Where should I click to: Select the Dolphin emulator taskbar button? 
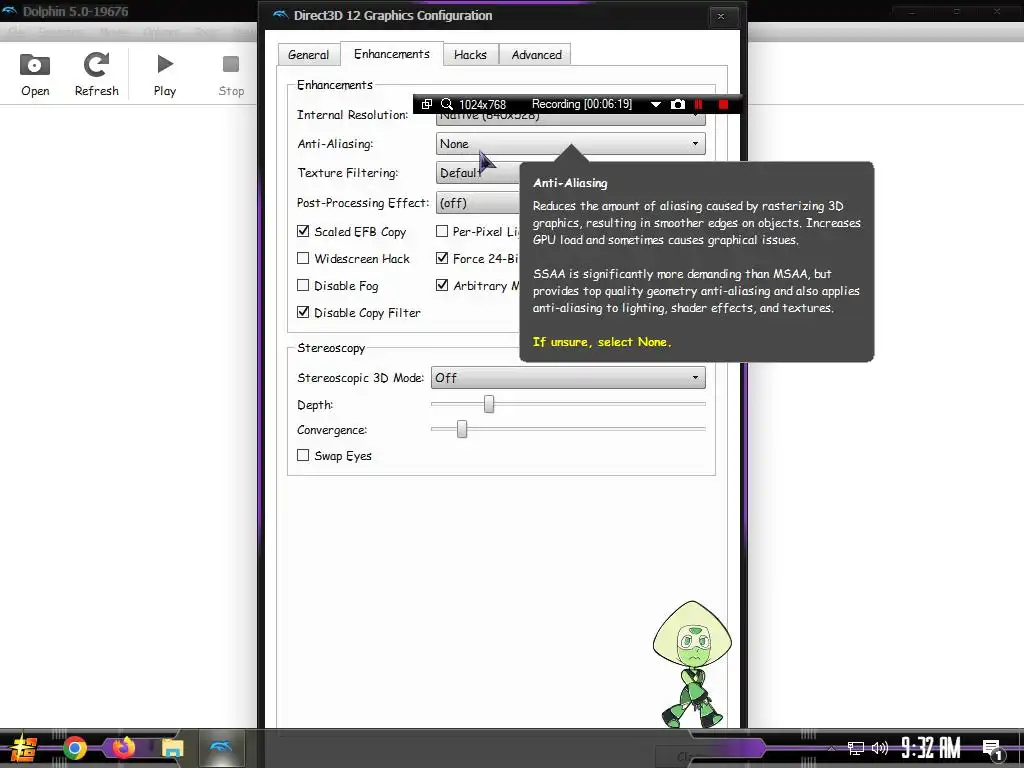(x=221, y=748)
